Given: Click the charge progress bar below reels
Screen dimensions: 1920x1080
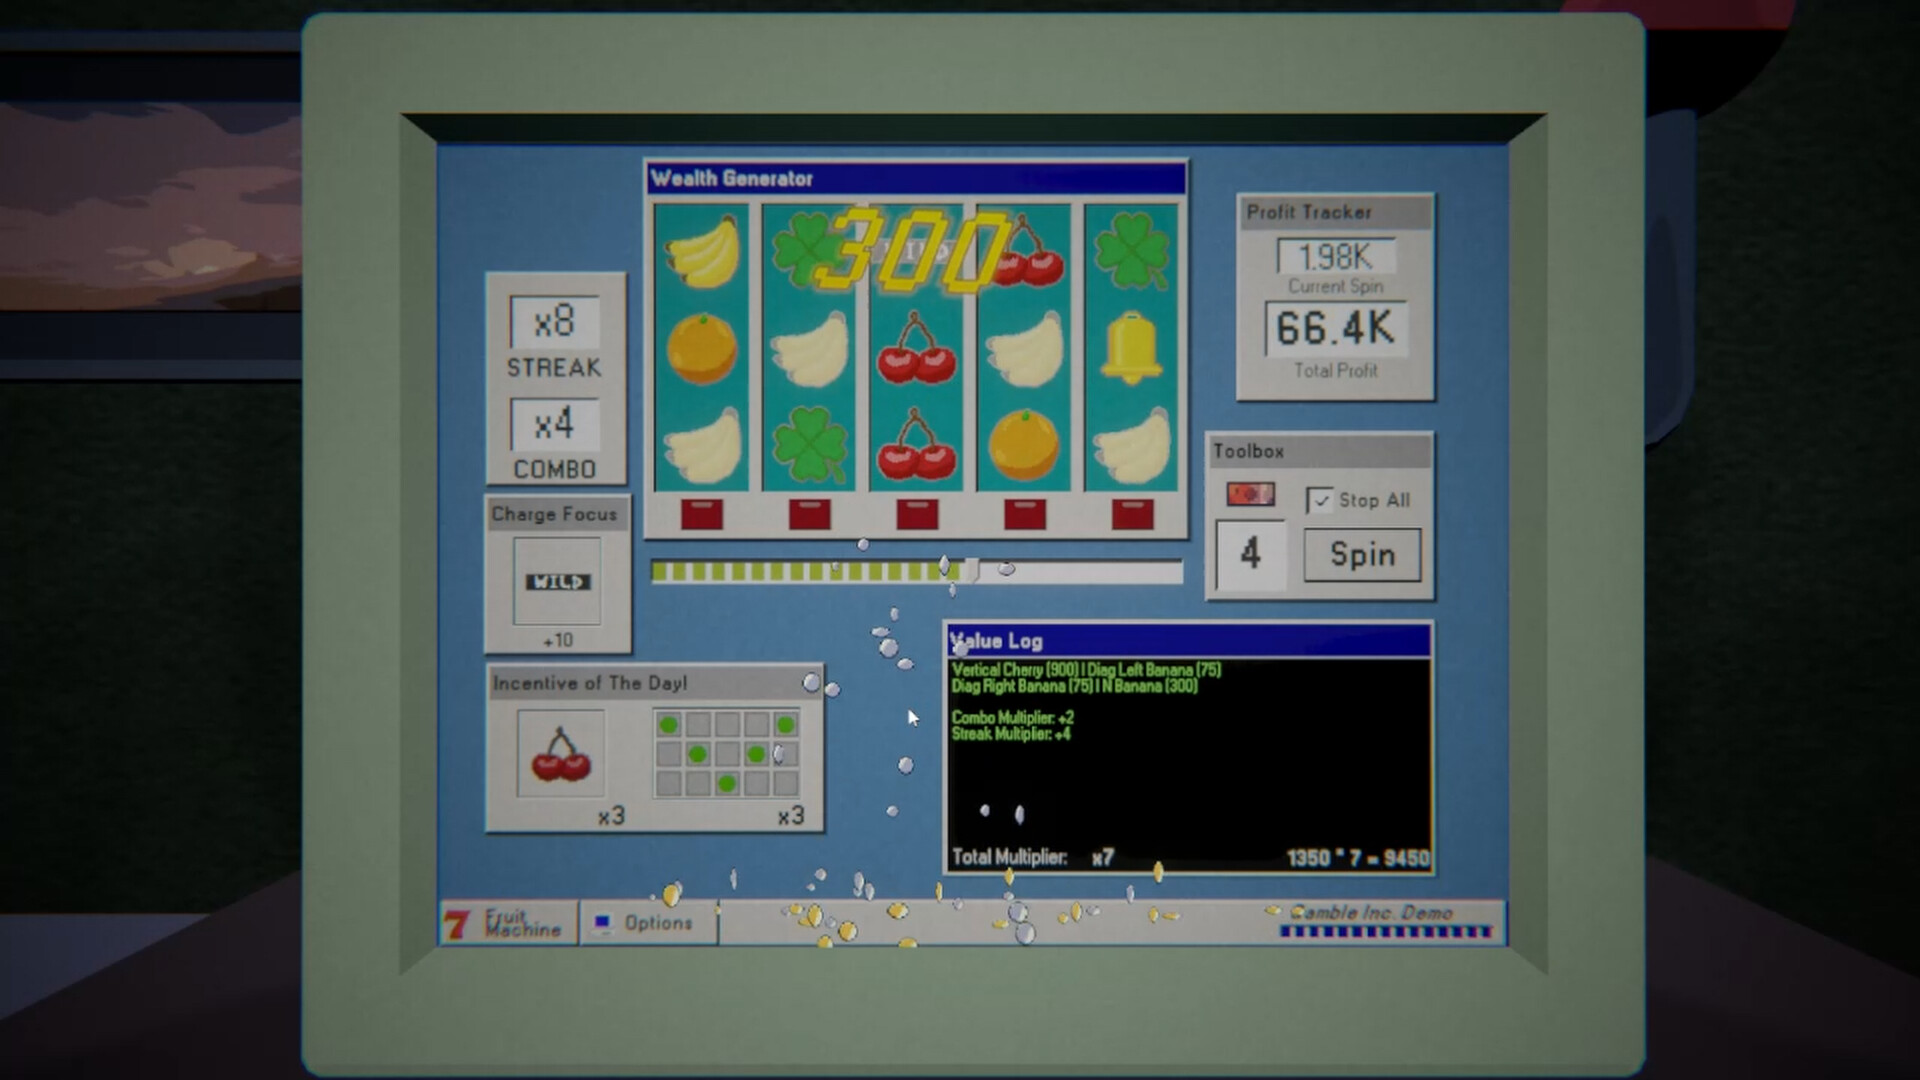Looking at the screenshot, I should [916, 572].
